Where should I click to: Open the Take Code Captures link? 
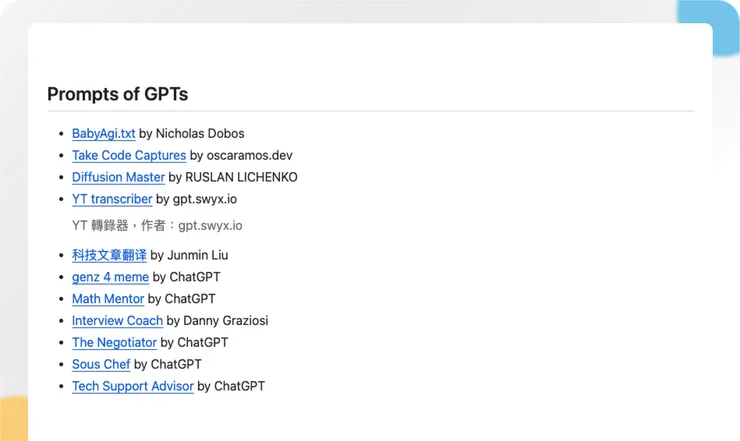pos(129,155)
